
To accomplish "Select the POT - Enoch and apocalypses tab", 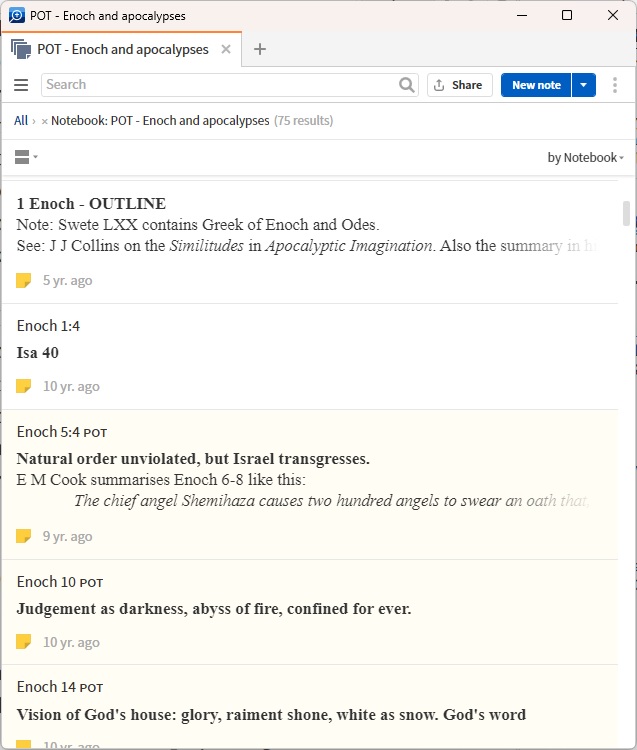I will [122, 49].
